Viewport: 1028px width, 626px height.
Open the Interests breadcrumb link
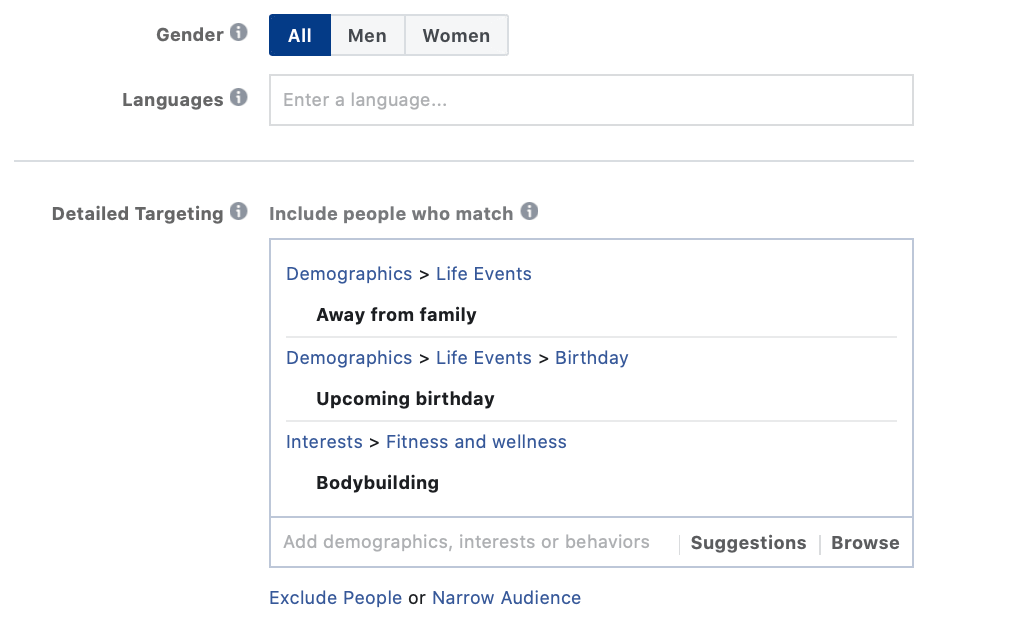click(324, 442)
